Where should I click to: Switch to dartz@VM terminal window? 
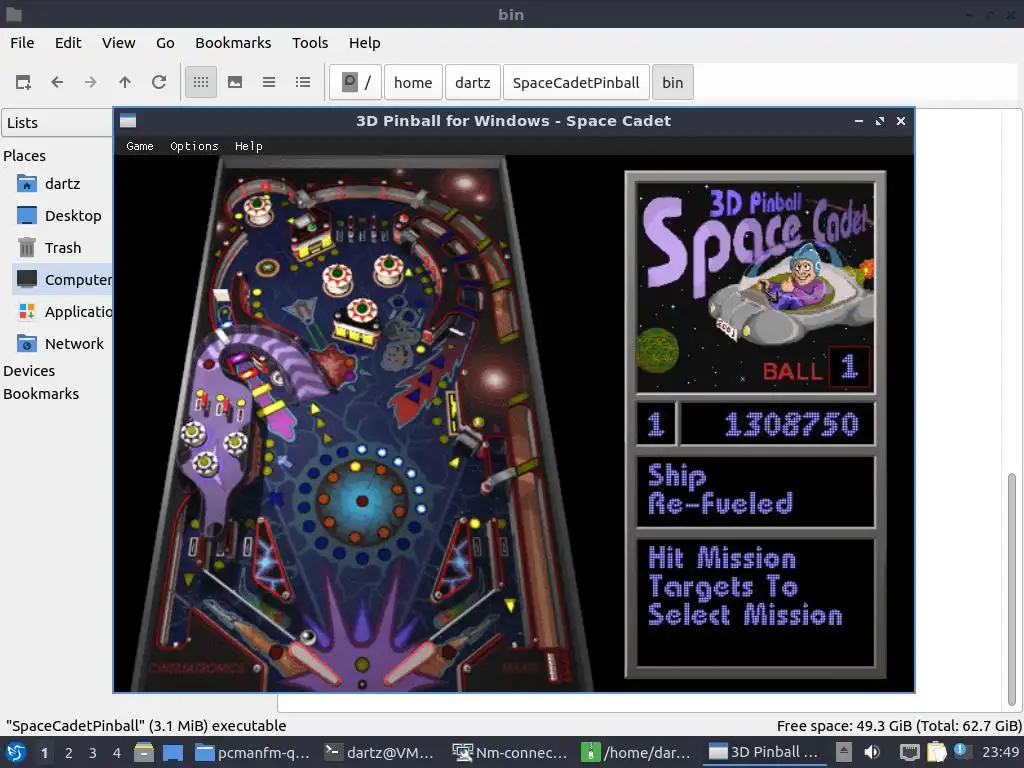380,753
